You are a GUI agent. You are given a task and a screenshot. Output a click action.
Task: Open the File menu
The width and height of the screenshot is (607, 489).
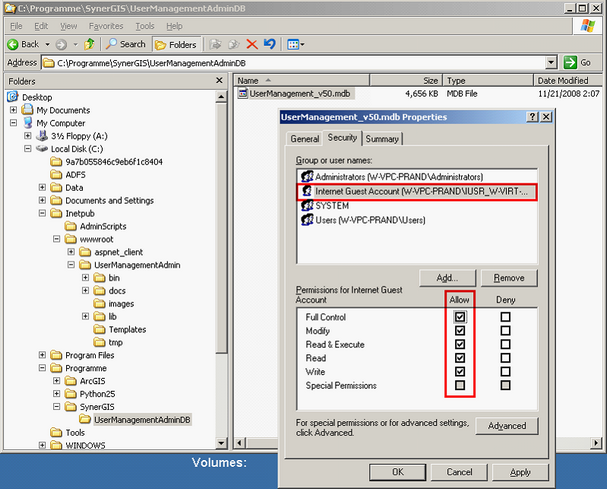coord(16,26)
